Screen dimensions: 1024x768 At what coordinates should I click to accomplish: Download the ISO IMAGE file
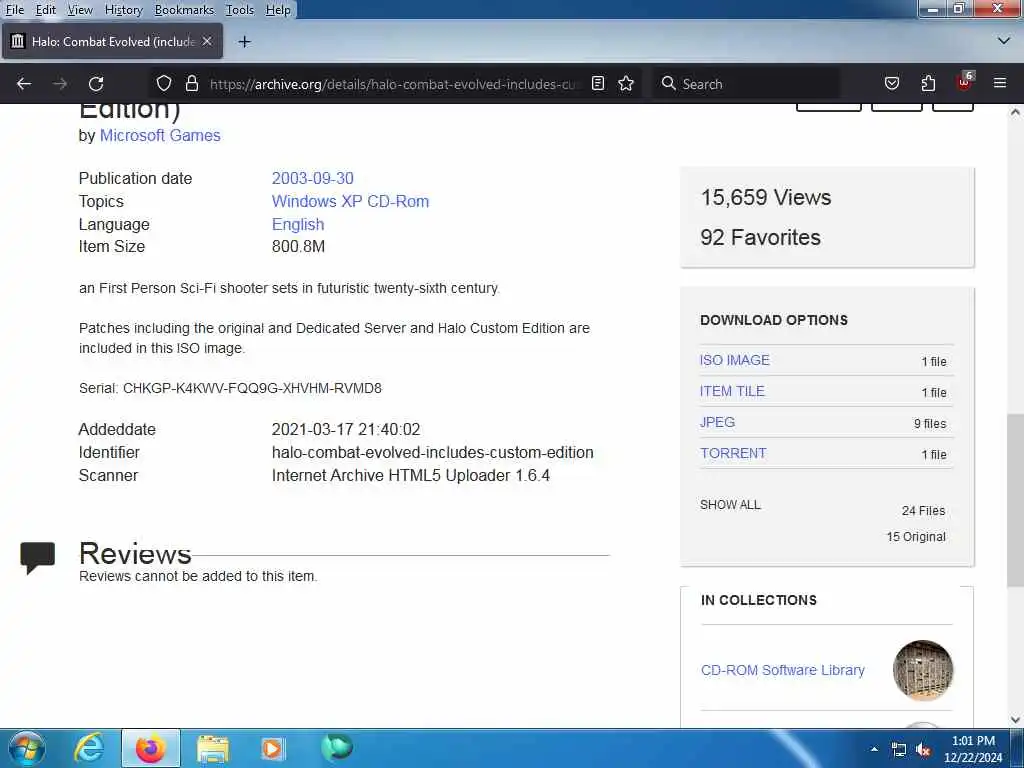coord(735,360)
